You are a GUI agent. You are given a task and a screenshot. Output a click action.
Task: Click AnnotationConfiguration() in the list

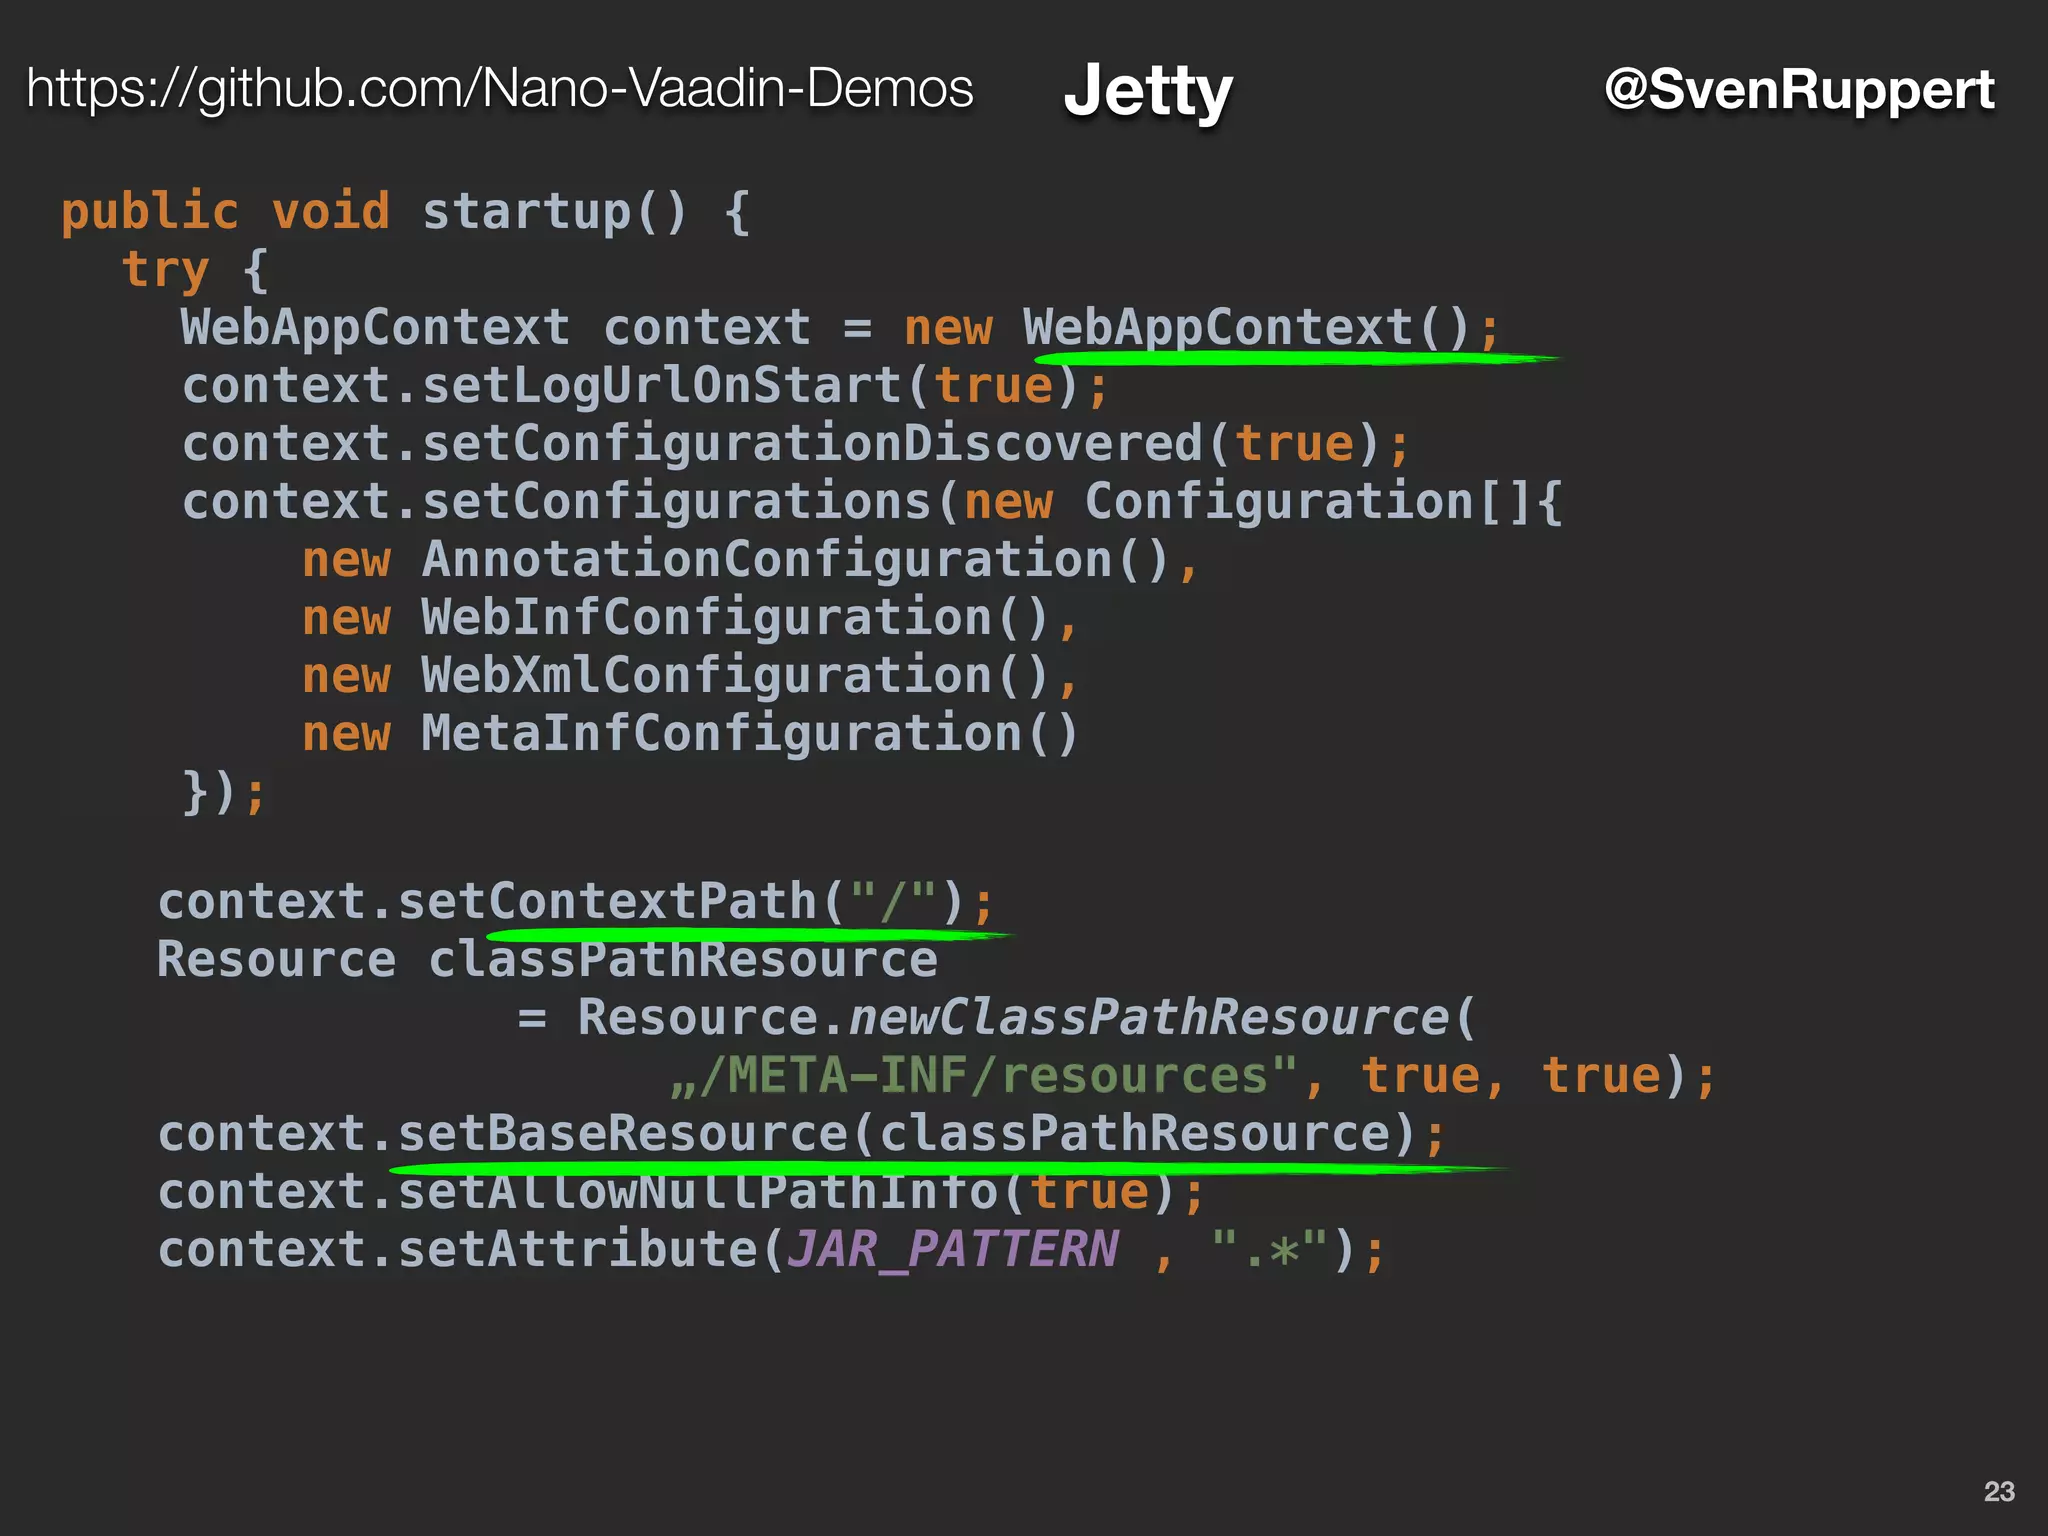tap(795, 560)
